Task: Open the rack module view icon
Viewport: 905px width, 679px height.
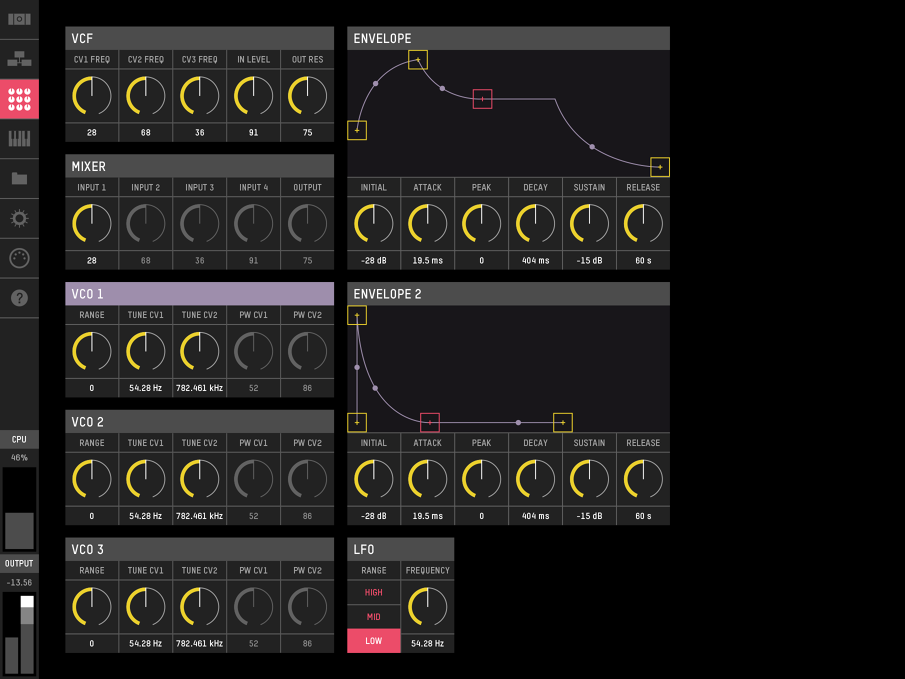Action: click(19, 19)
